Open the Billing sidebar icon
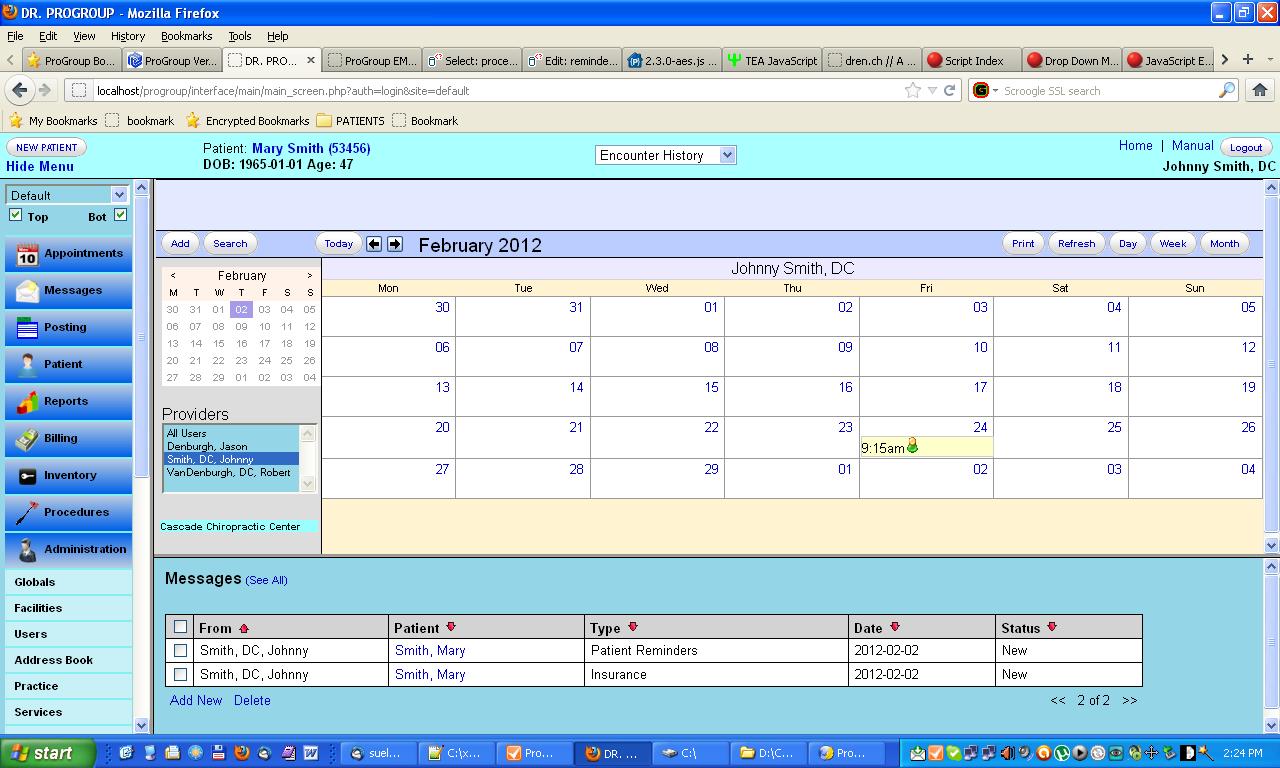Viewport: 1280px width, 768px height. [25, 438]
